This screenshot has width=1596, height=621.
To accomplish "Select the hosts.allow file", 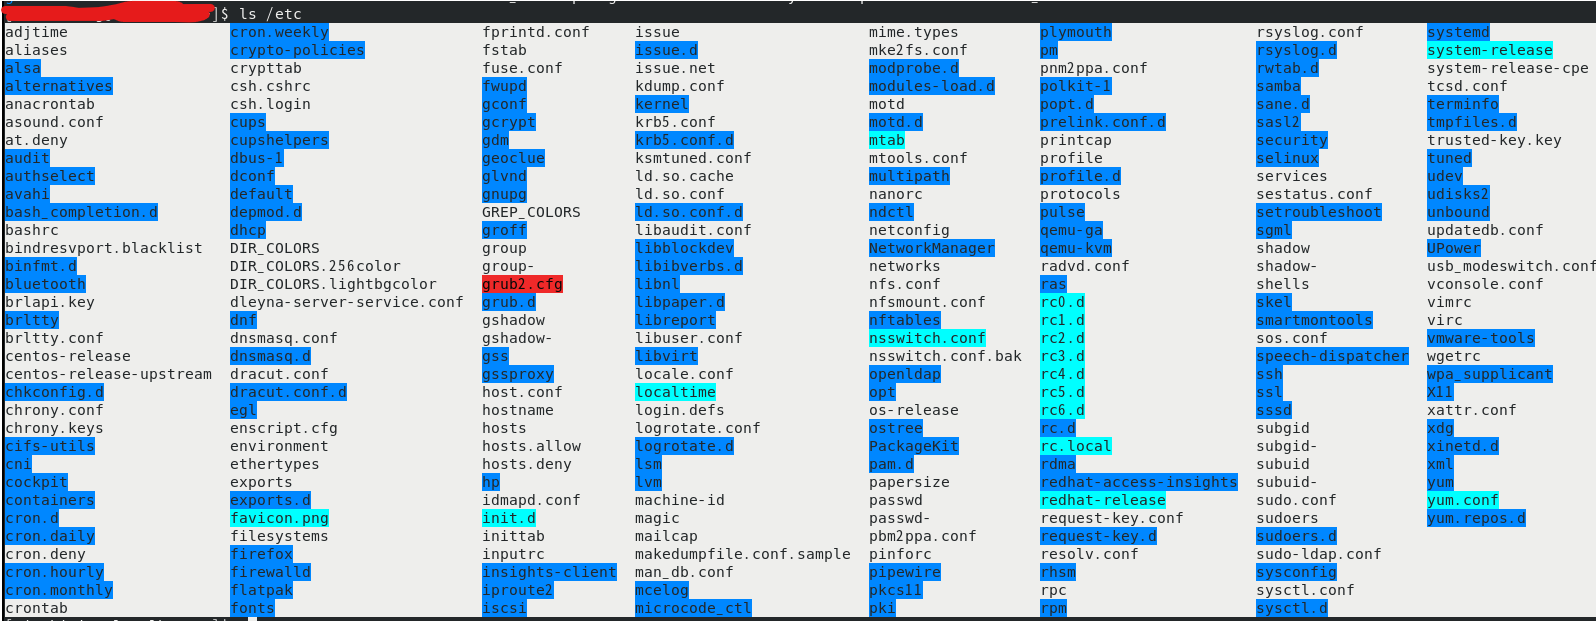I will coord(531,446).
